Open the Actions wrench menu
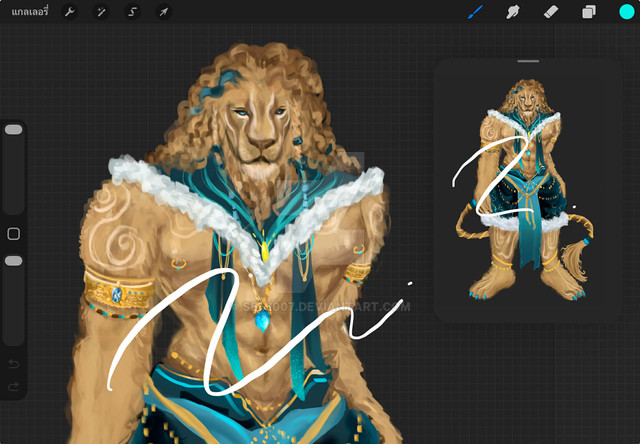The image size is (640, 444). point(69,12)
